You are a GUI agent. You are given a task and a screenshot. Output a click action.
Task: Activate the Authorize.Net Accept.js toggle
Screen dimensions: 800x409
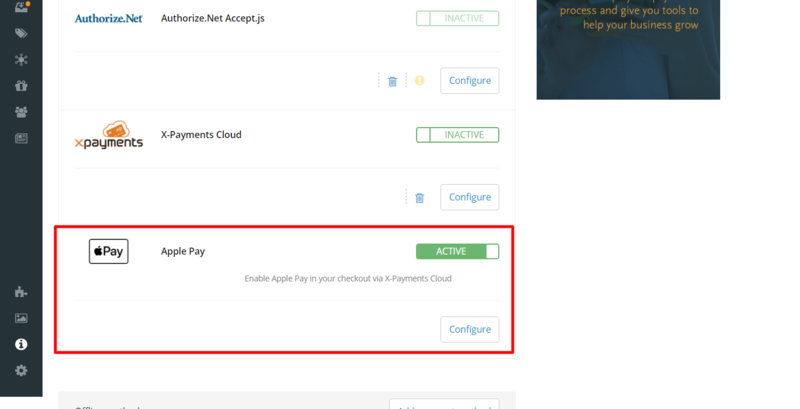pyautogui.click(x=457, y=18)
